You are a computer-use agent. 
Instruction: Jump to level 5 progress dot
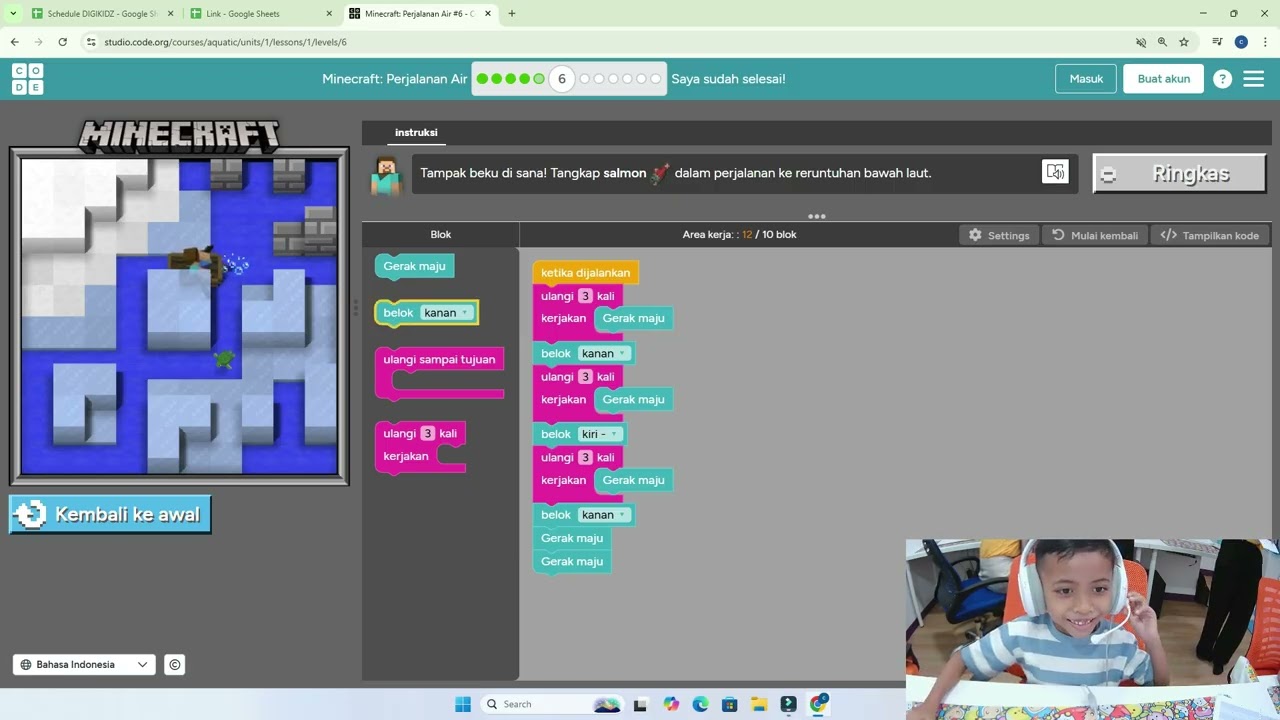(x=539, y=79)
